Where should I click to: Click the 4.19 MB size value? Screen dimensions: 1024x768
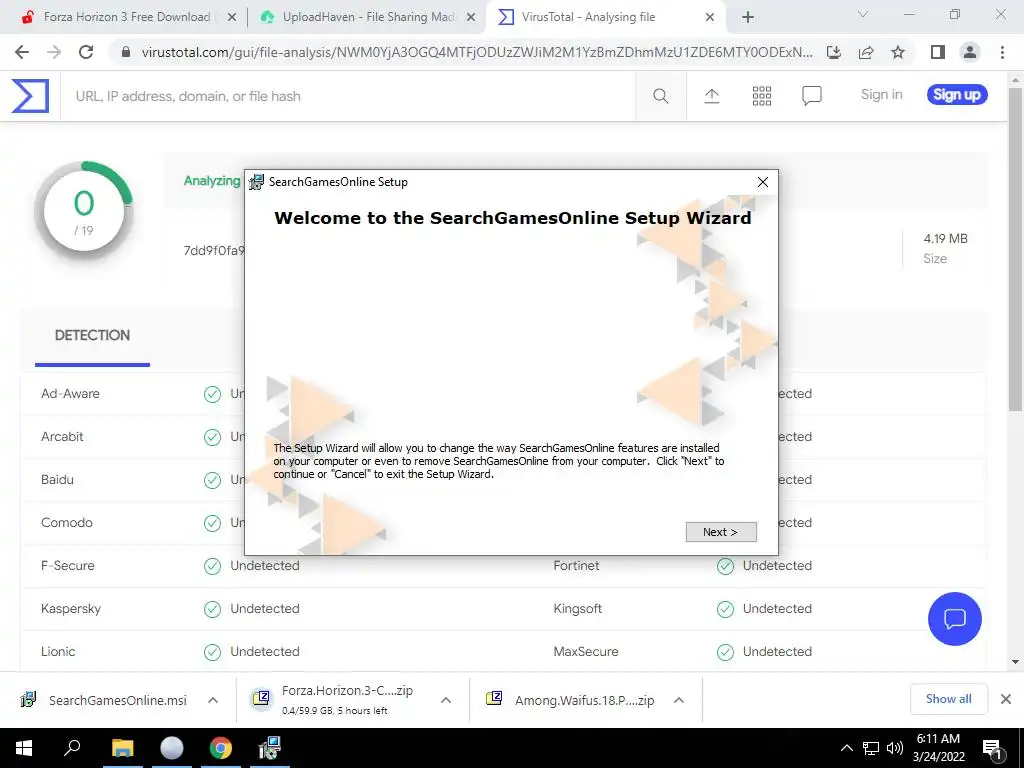(945, 238)
